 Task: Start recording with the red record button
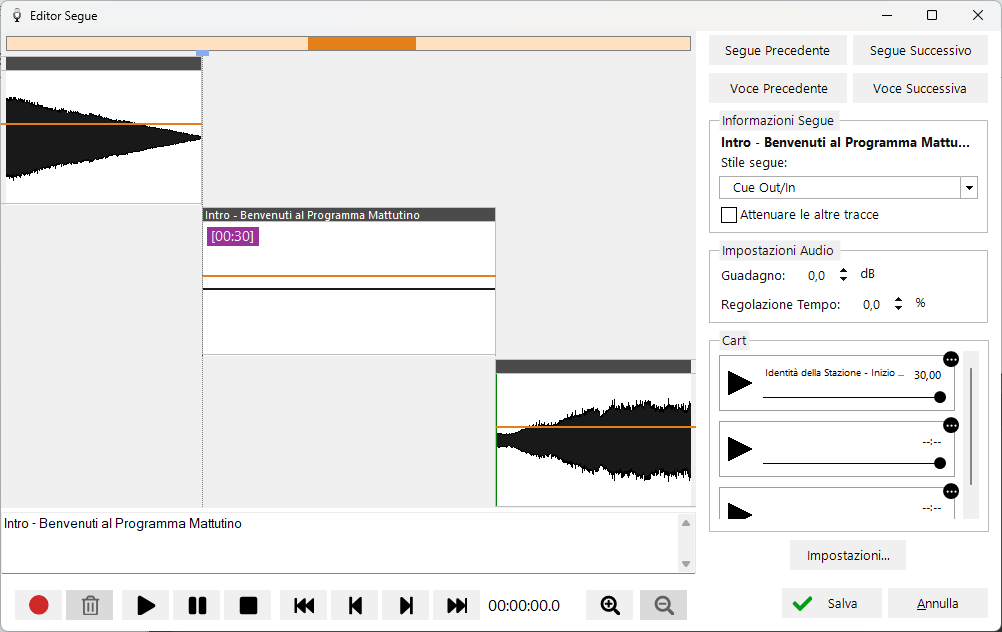38,605
